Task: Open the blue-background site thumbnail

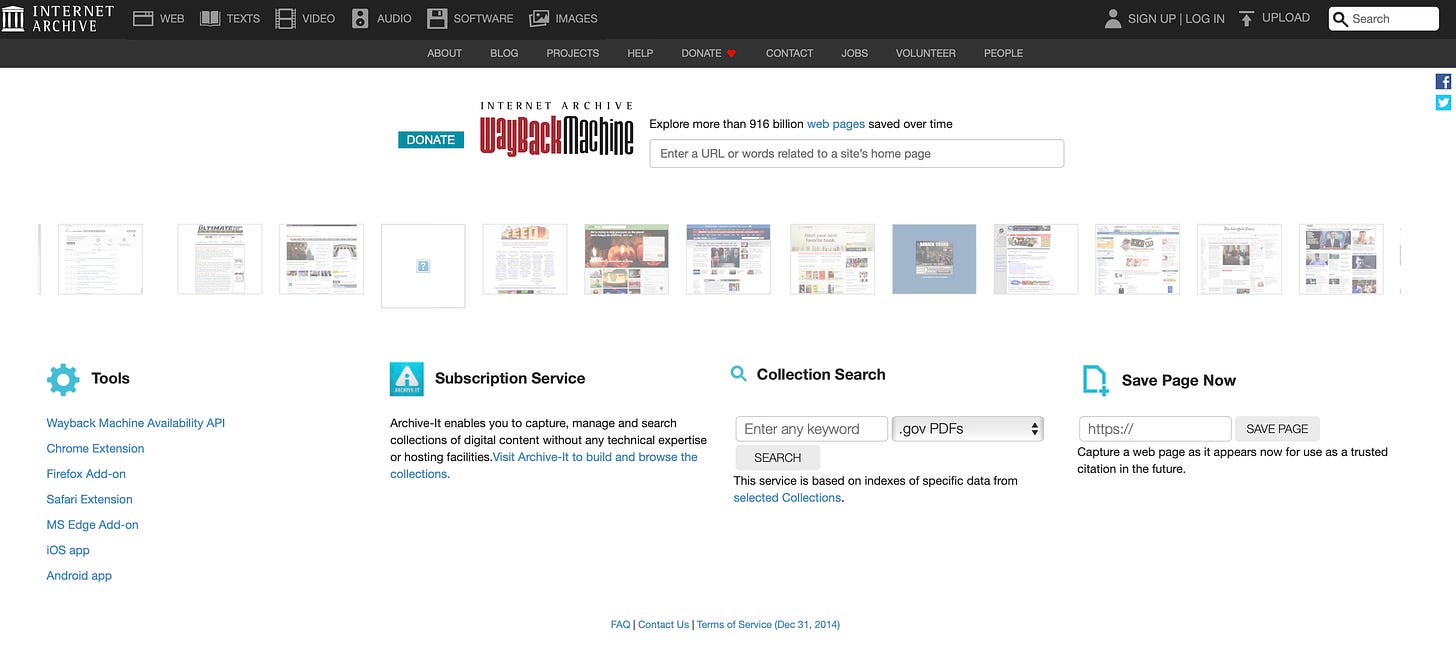Action: pyautogui.click(x=934, y=259)
